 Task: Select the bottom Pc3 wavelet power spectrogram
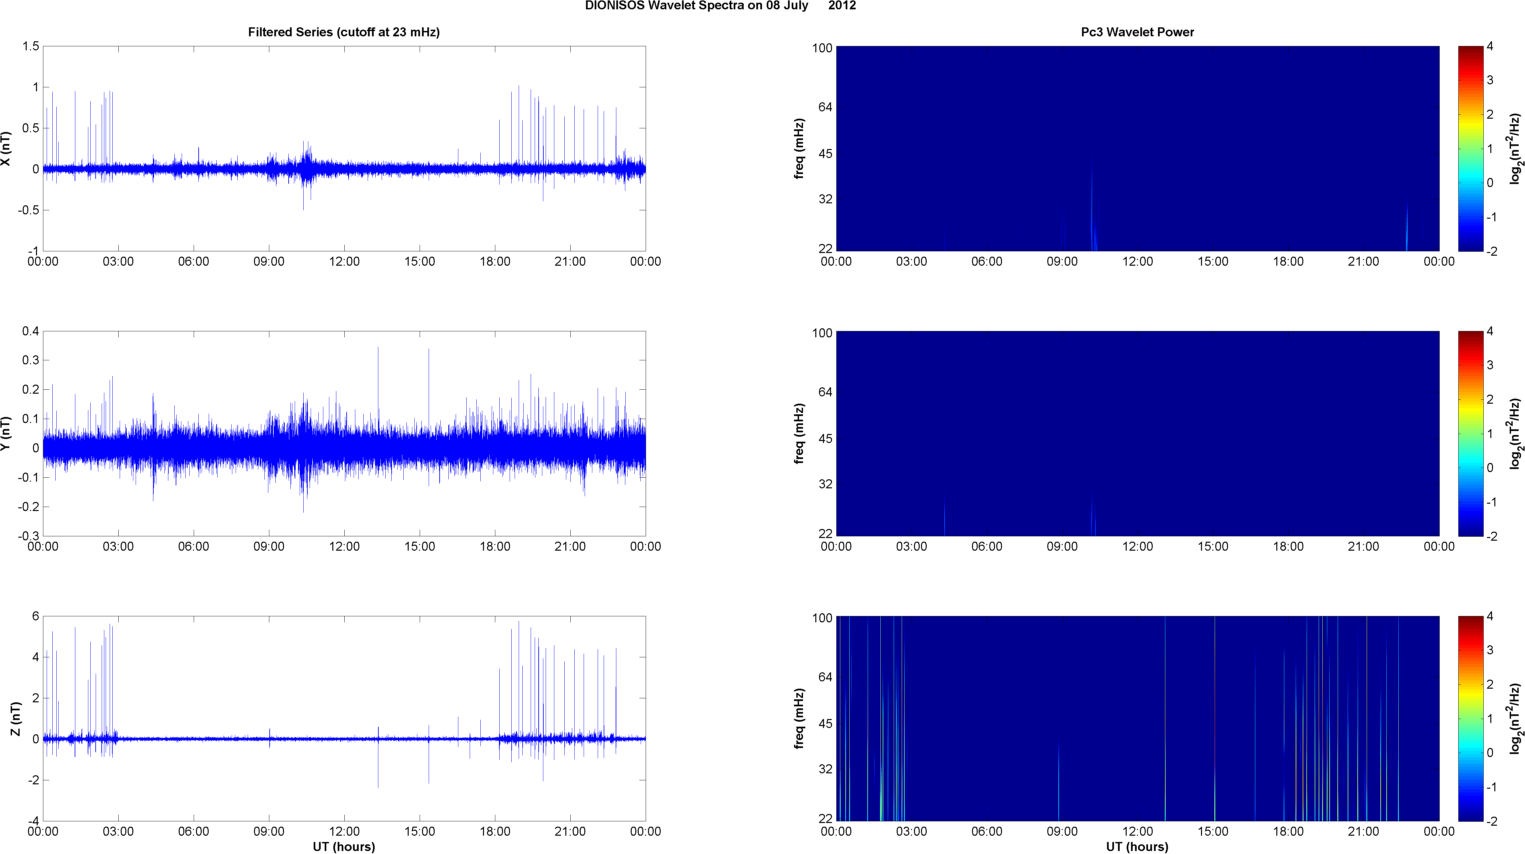pyautogui.click(x=1137, y=719)
